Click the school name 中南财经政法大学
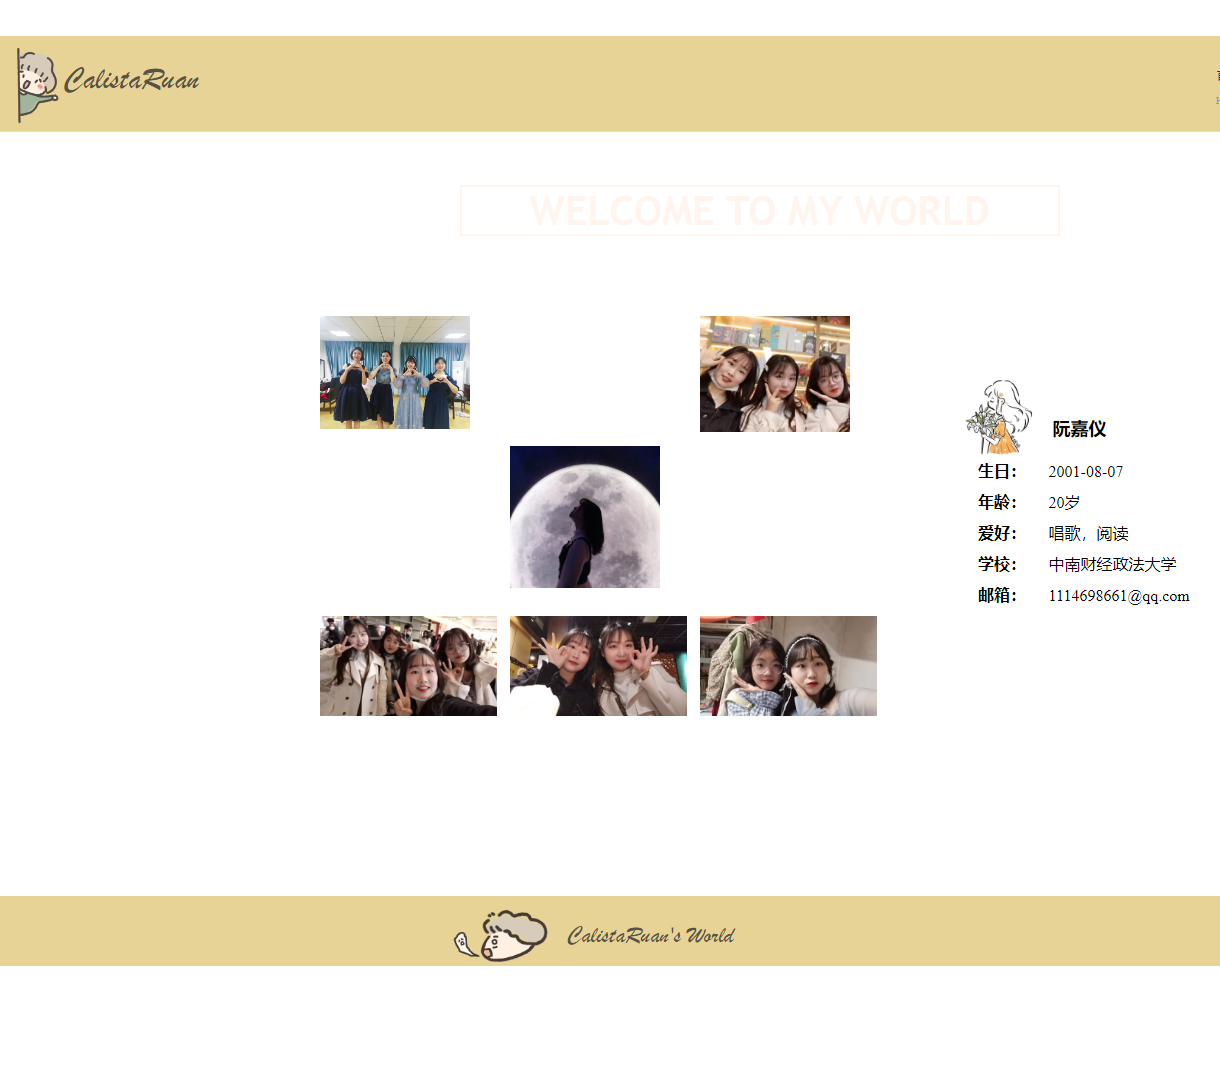The image size is (1220, 1080). tap(1112, 565)
